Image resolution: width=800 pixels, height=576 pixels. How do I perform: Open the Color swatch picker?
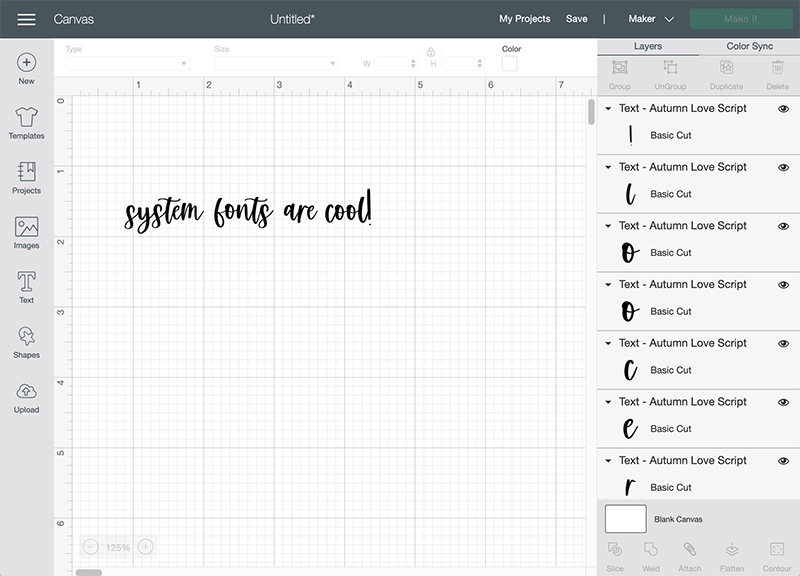coord(511,62)
